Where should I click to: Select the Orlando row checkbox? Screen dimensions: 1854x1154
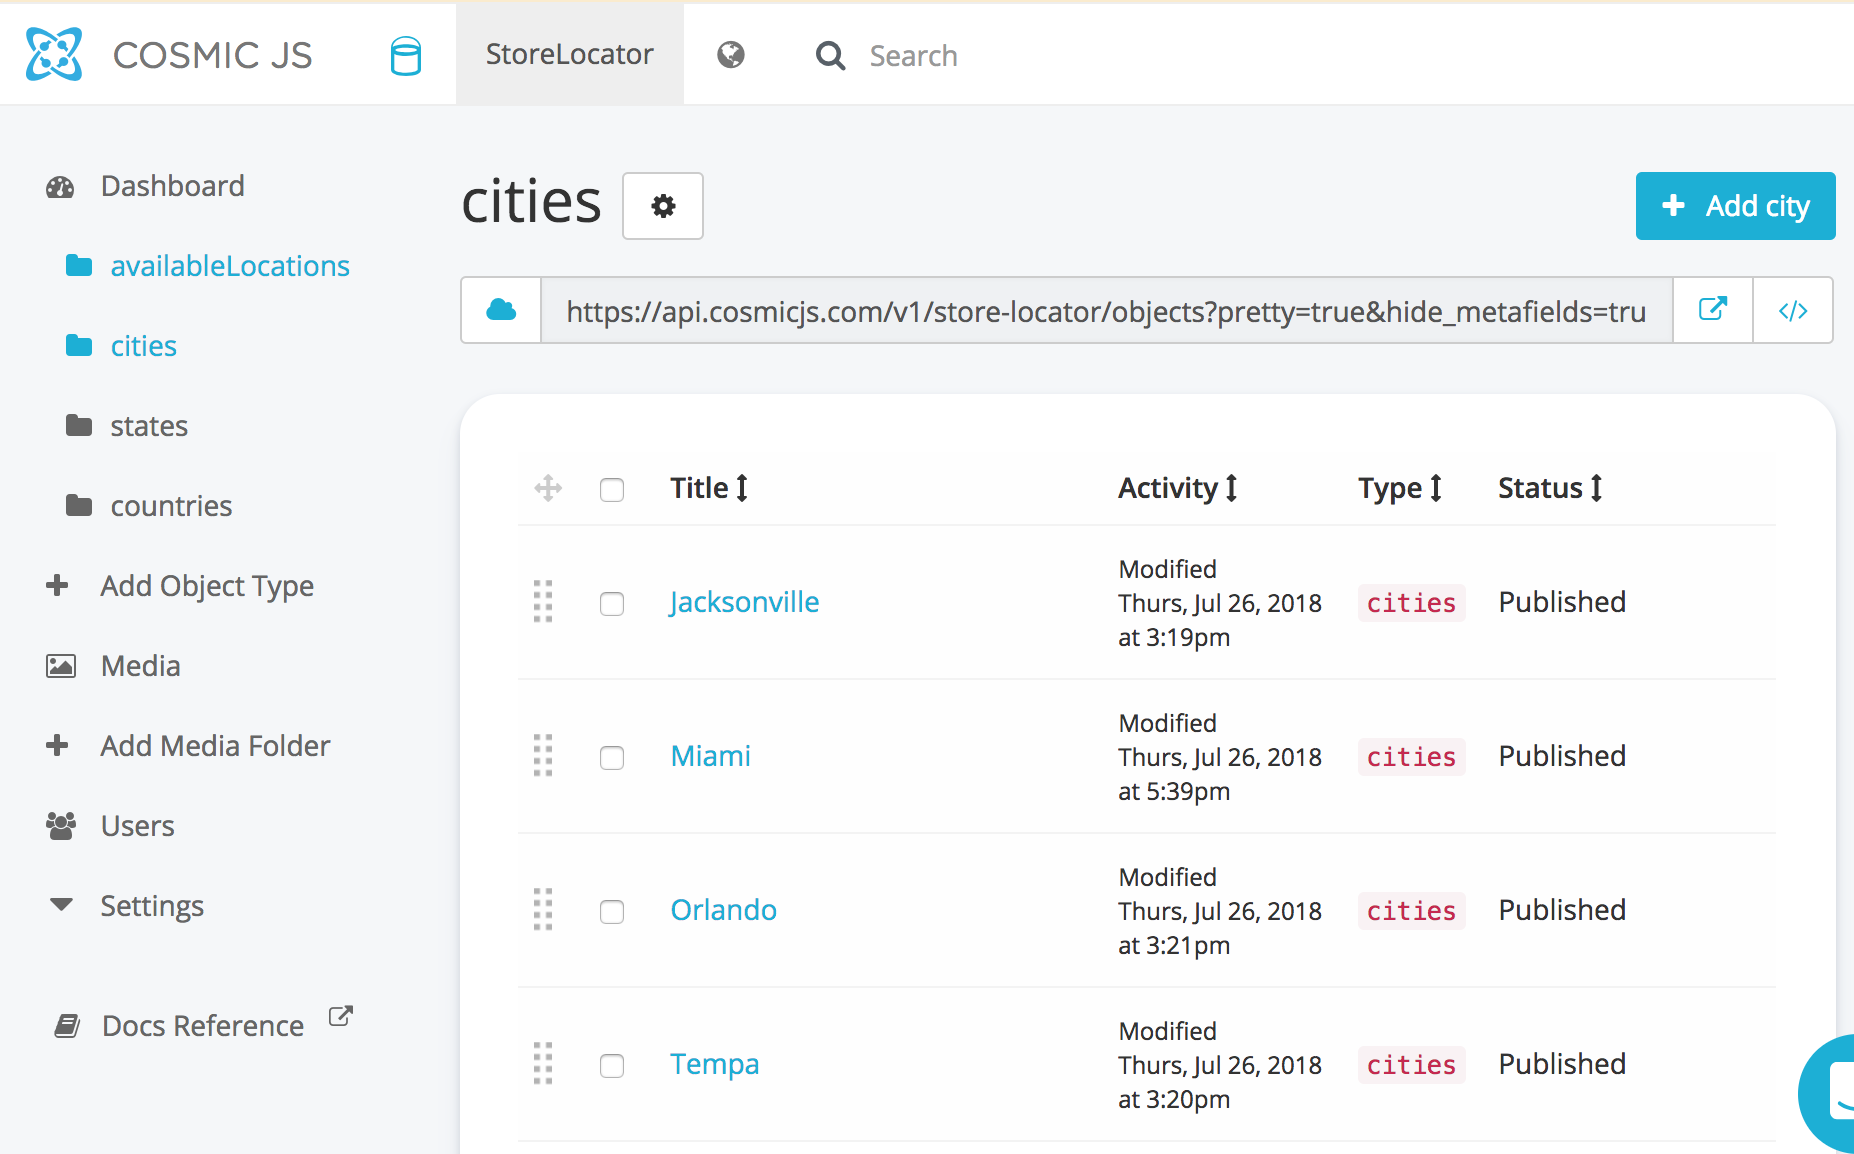point(612,911)
